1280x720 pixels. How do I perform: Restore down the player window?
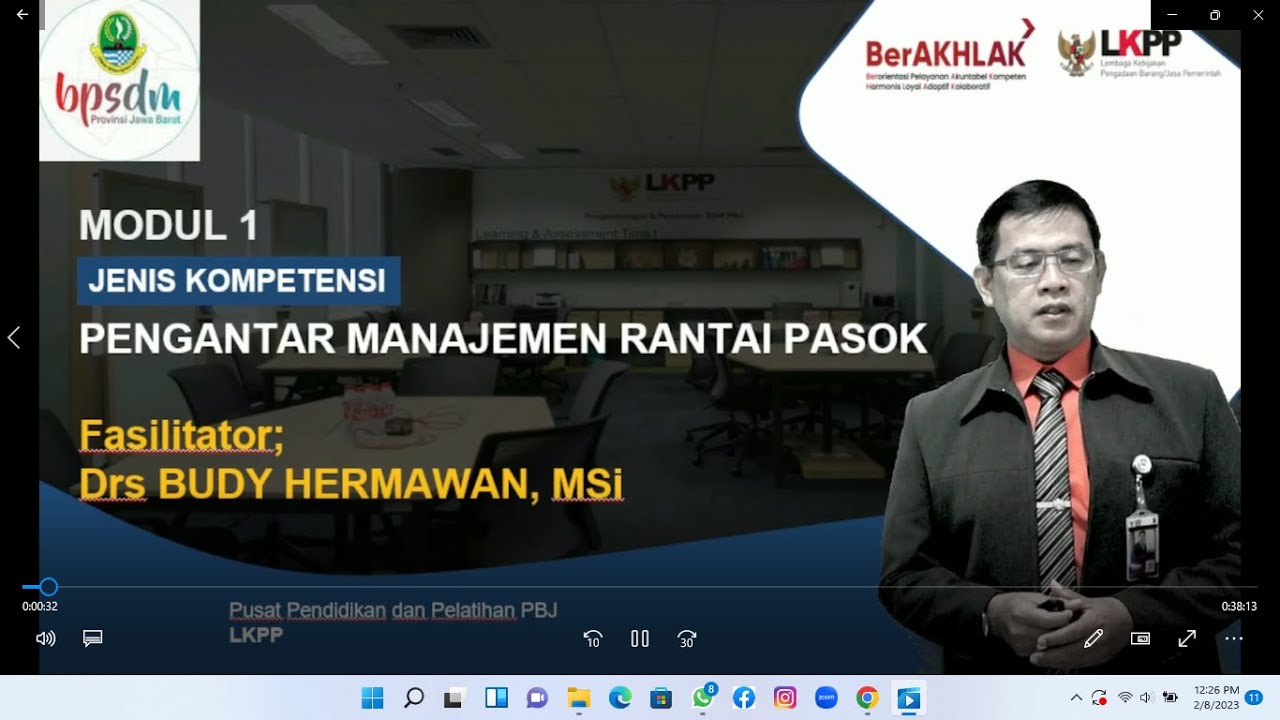1215,15
